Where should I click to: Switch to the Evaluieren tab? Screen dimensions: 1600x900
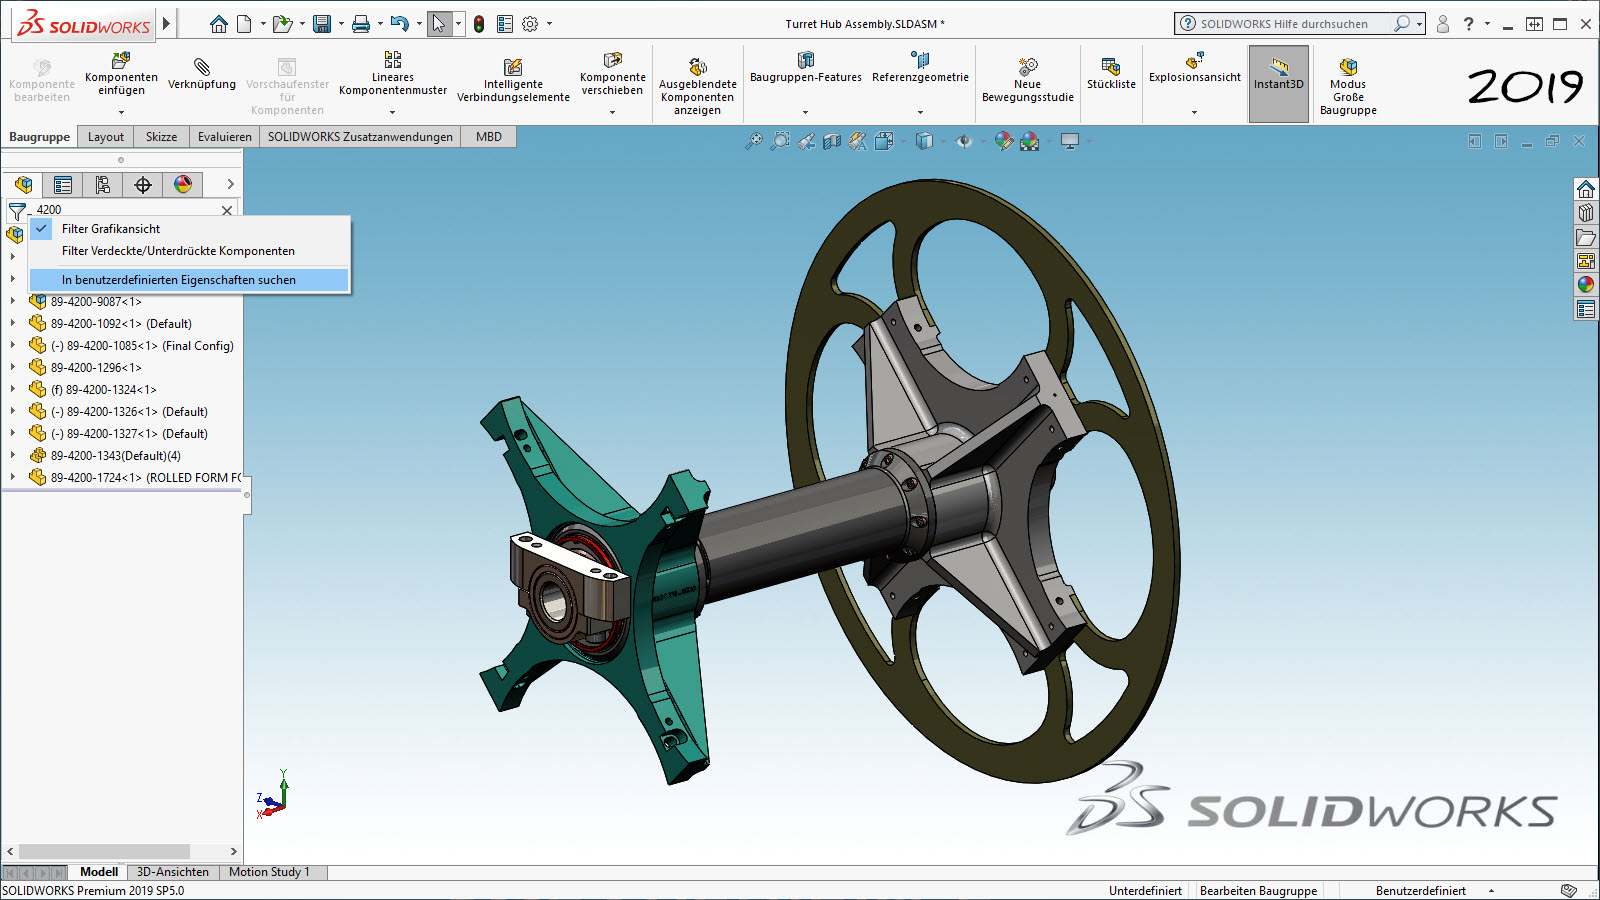(223, 136)
